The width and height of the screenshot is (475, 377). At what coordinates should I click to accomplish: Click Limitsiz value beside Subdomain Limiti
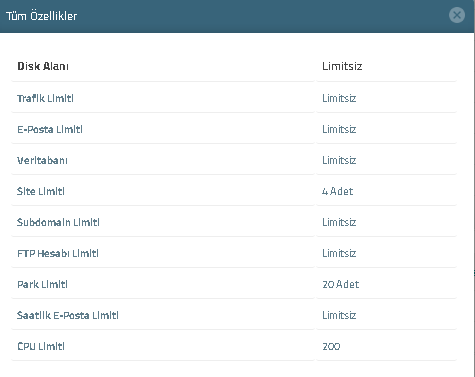coord(339,222)
